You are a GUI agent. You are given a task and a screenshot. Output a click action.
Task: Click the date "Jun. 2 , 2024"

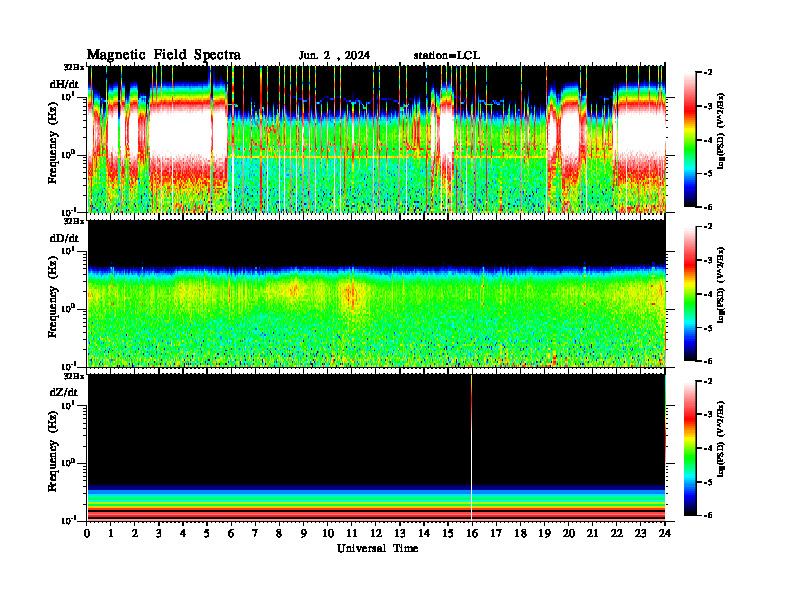click(x=334, y=55)
